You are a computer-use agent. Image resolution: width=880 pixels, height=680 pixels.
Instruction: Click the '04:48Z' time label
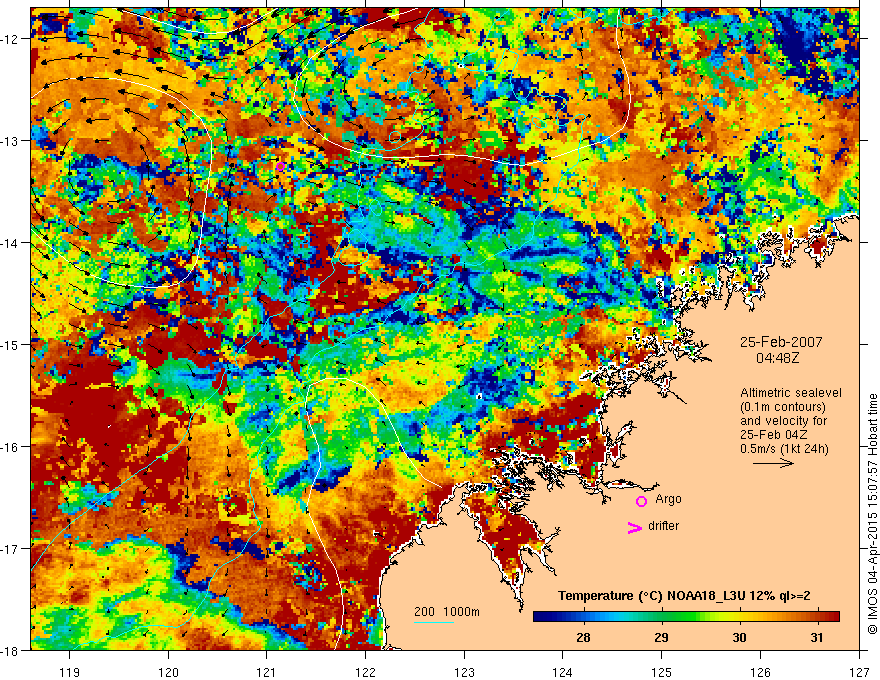(x=777, y=357)
